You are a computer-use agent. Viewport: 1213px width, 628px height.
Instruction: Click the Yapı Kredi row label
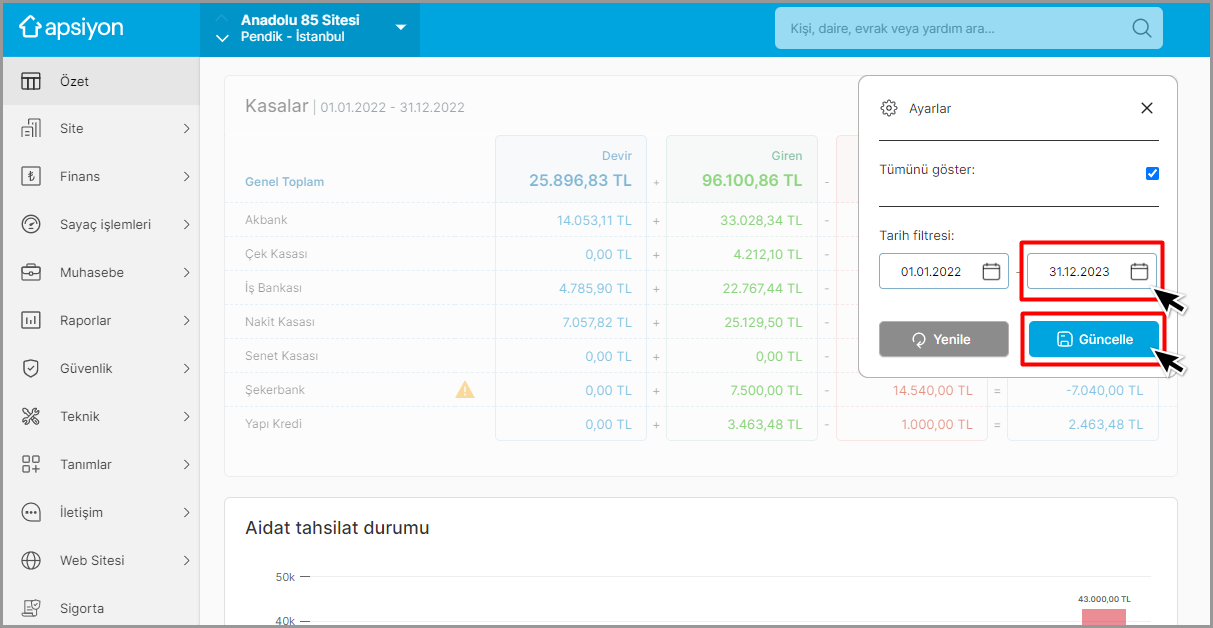coord(273,424)
